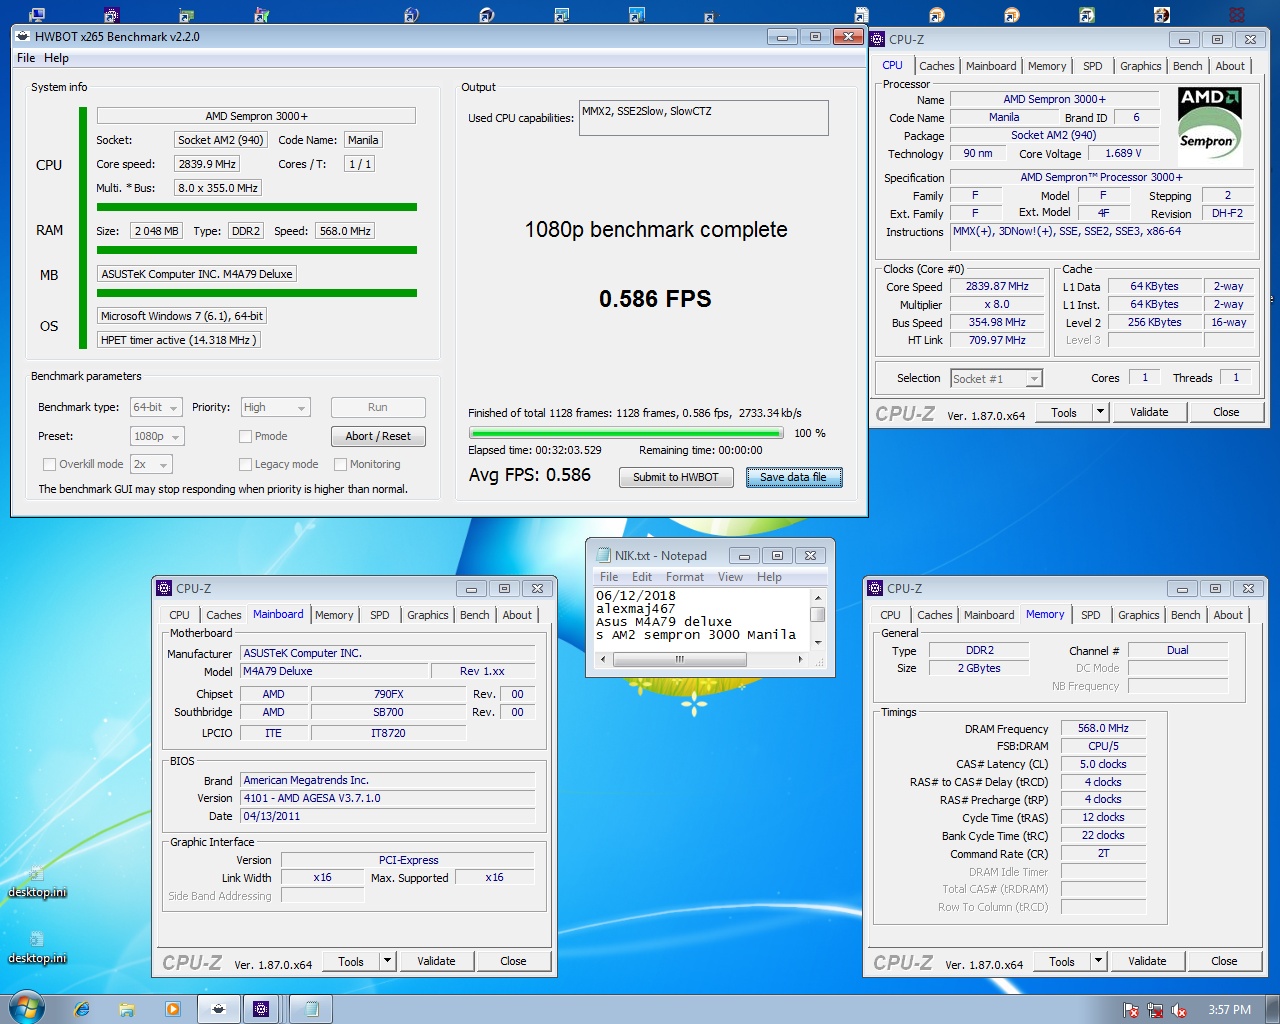This screenshot has height=1024, width=1280.
Task: Open Benchmark type 64-bit dropdown
Action: 156,407
